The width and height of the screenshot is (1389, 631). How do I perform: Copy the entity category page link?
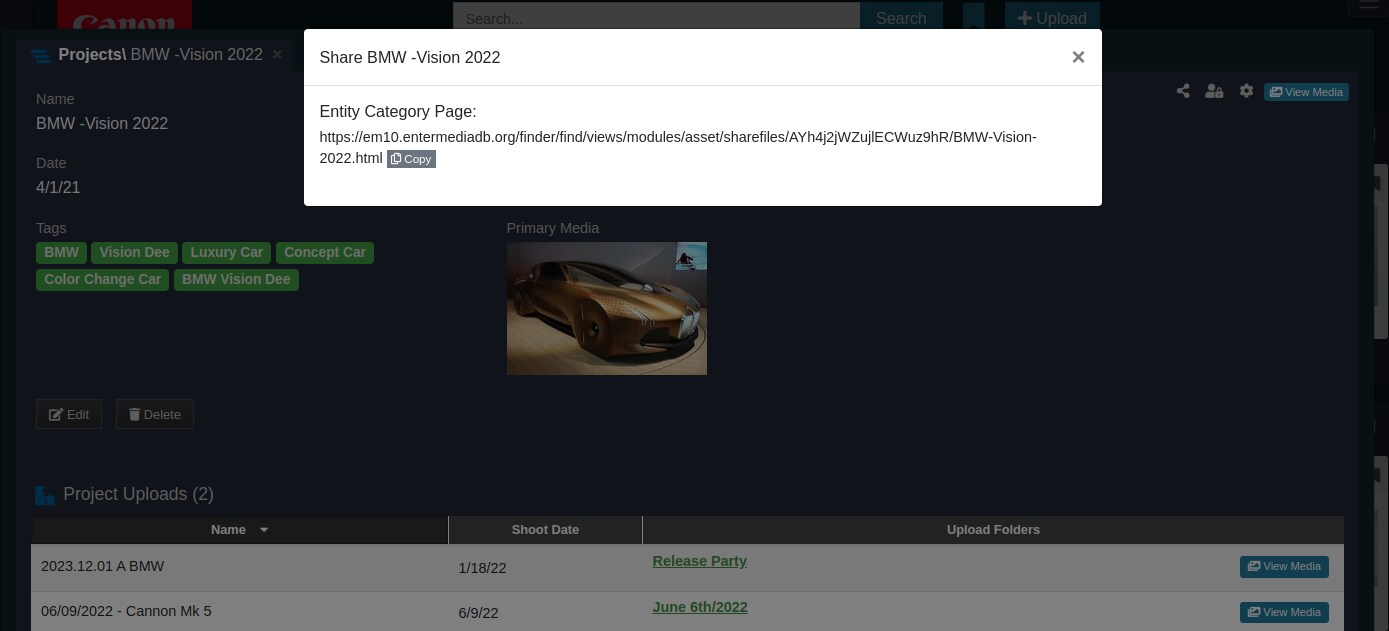click(411, 159)
